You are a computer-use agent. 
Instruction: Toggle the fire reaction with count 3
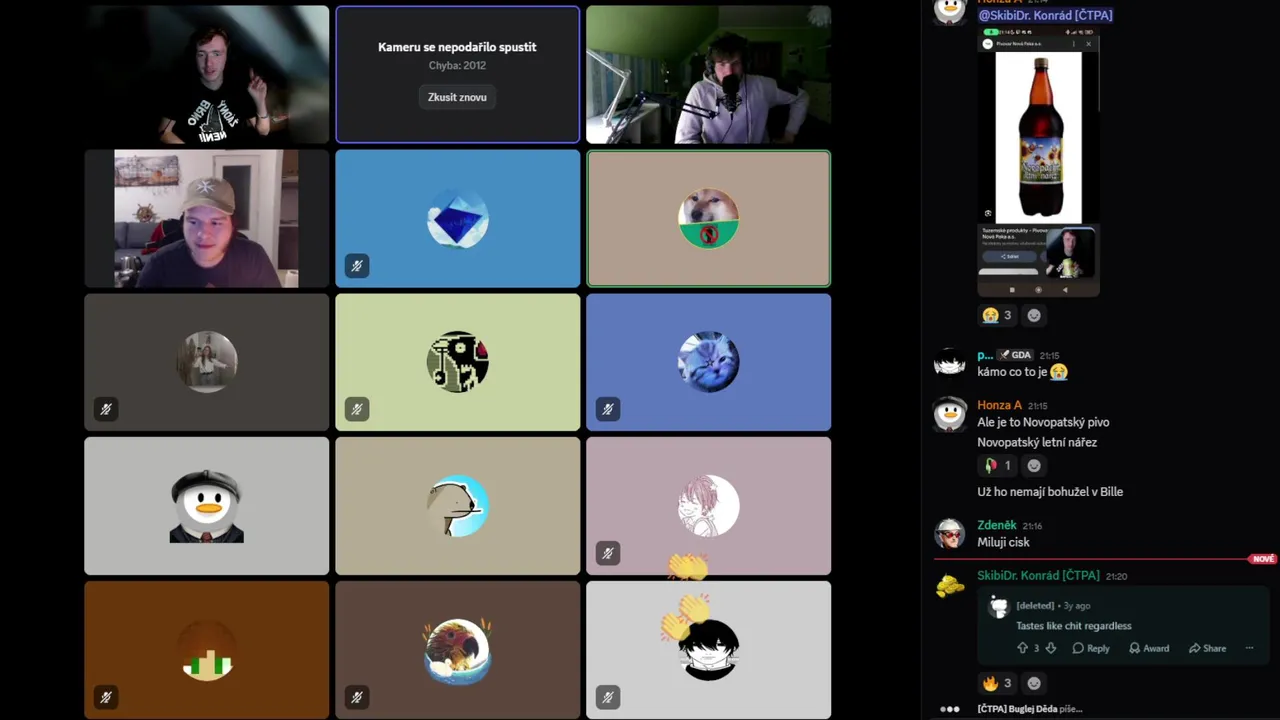click(x=997, y=683)
